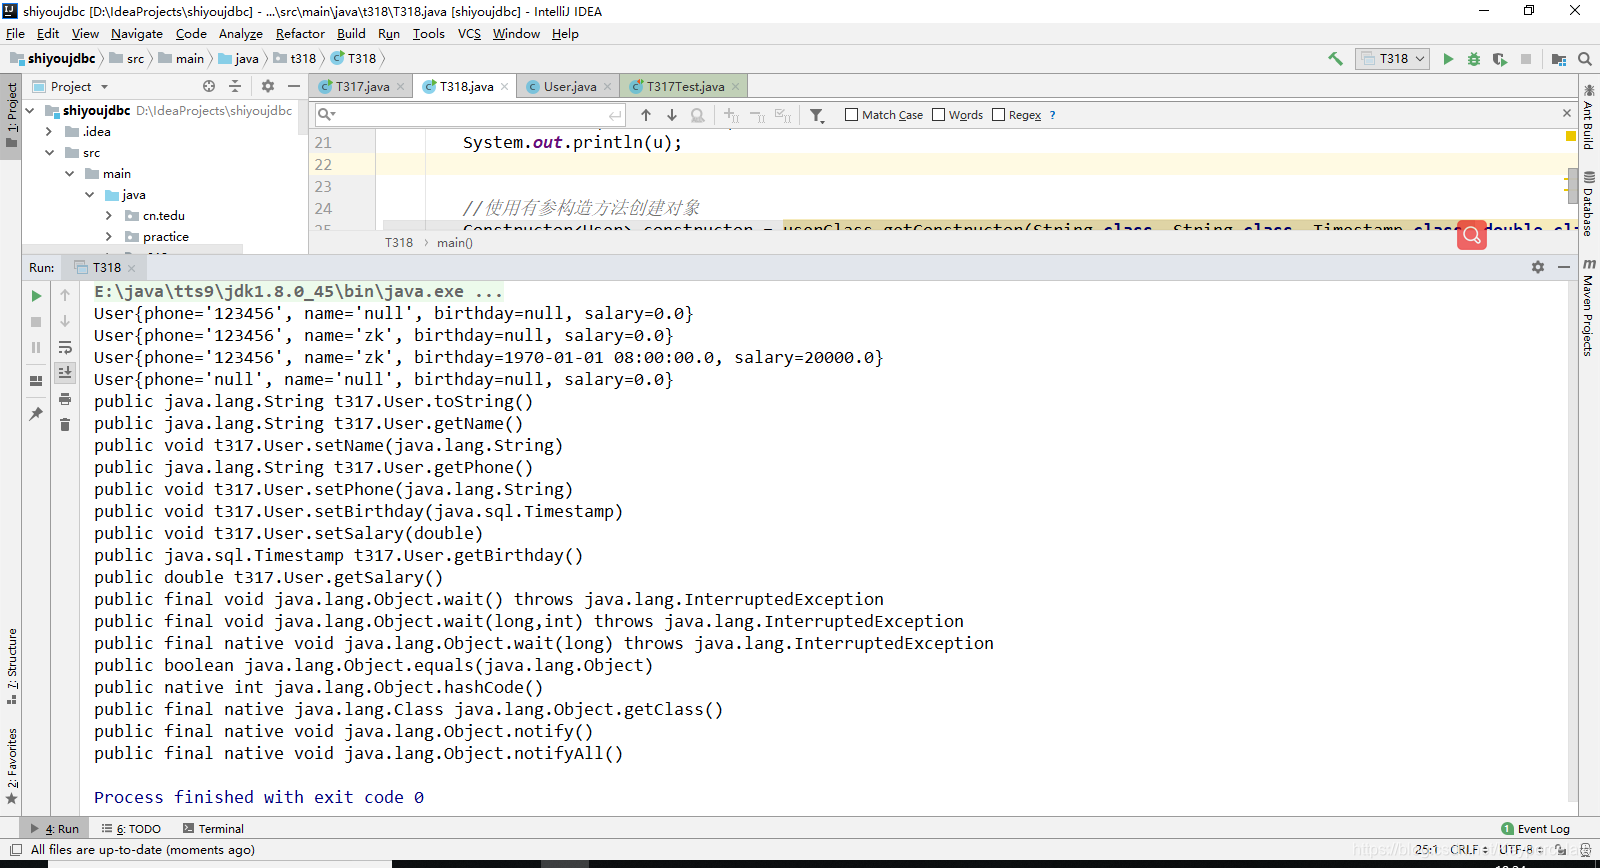Open the Refactor menu

[300, 34]
